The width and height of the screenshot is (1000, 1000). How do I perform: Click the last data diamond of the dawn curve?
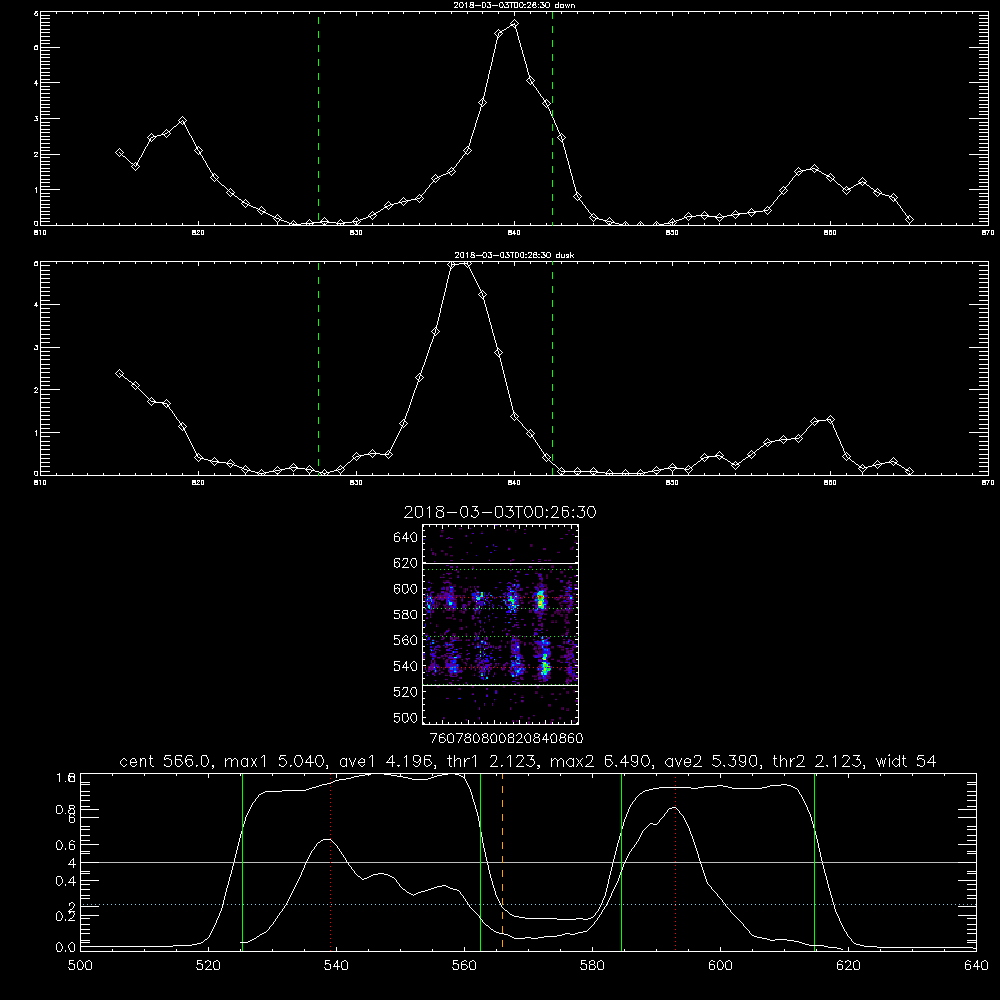909,219
